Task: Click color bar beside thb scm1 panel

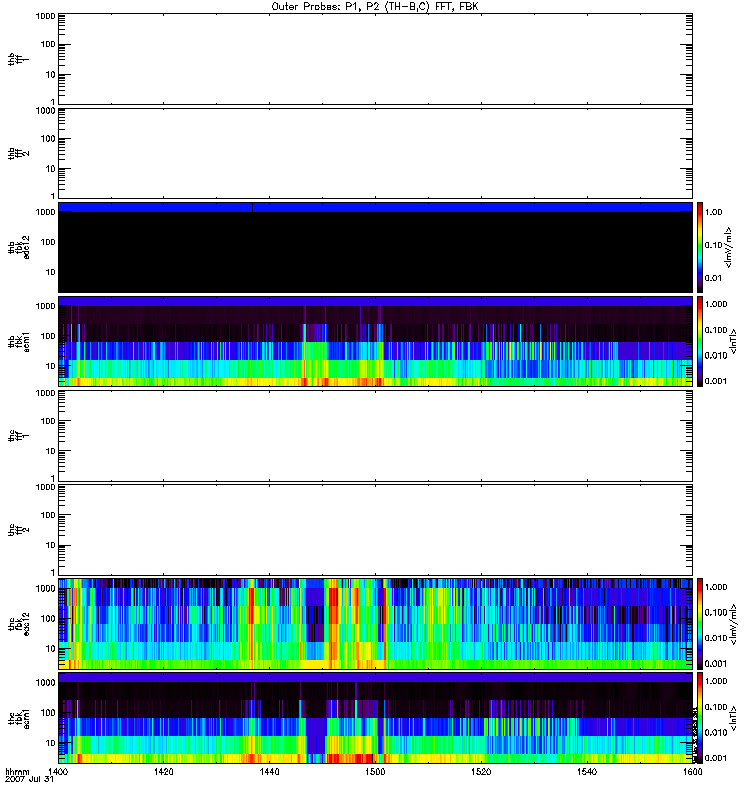Action: (x=701, y=341)
